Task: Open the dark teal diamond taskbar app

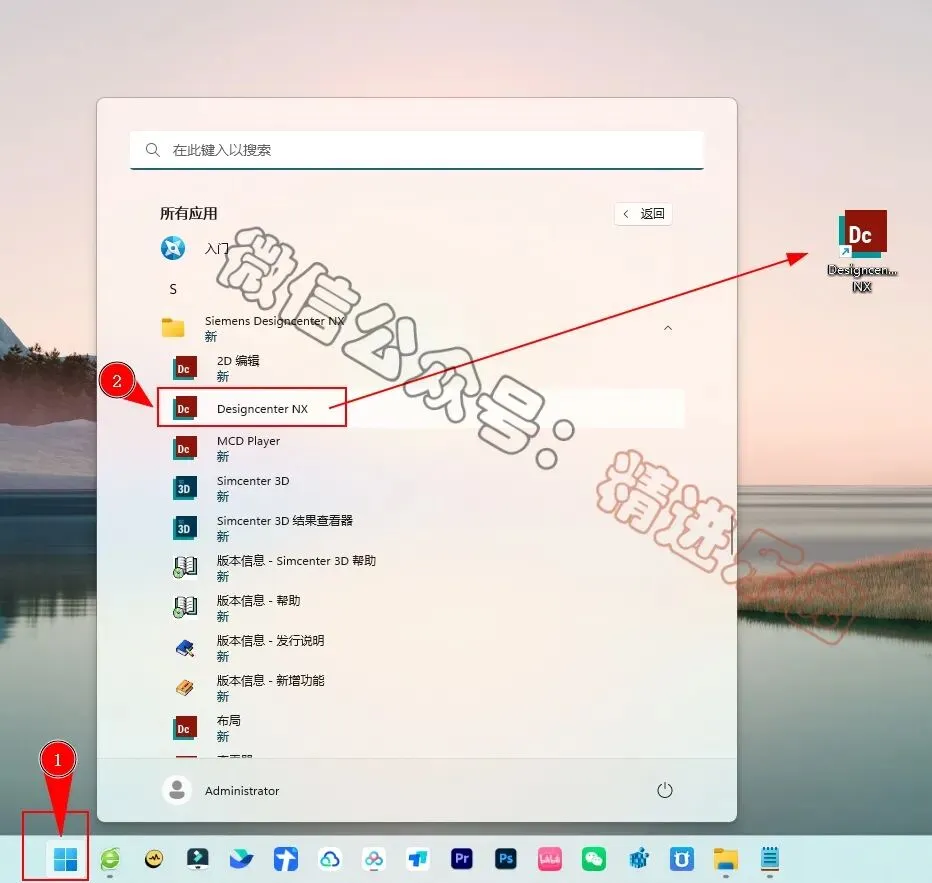Action: point(198,859)
